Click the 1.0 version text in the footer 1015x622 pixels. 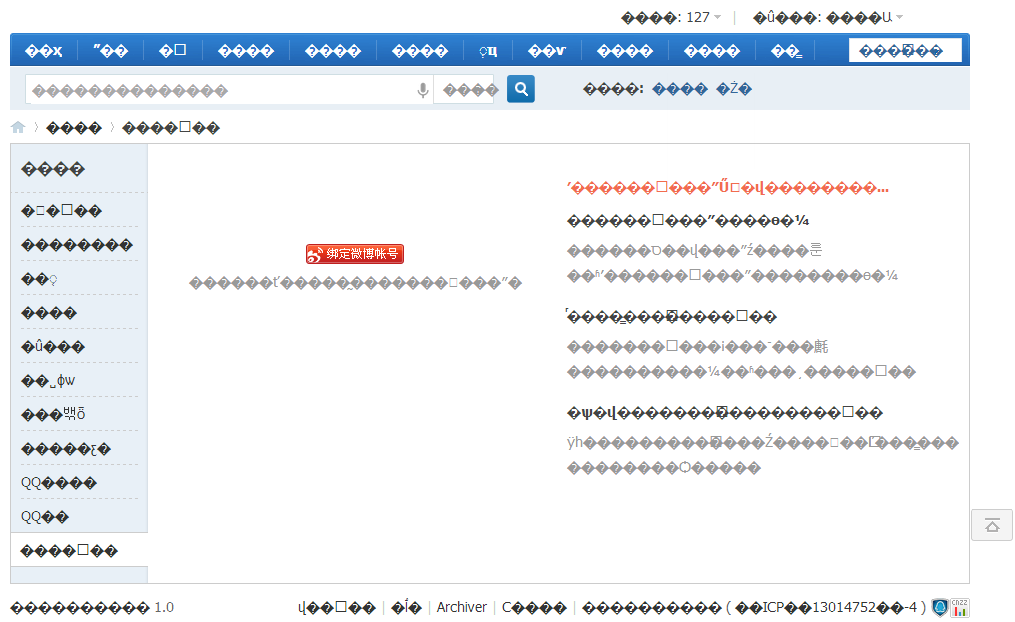pyautogui.click(x=164, y=608)
